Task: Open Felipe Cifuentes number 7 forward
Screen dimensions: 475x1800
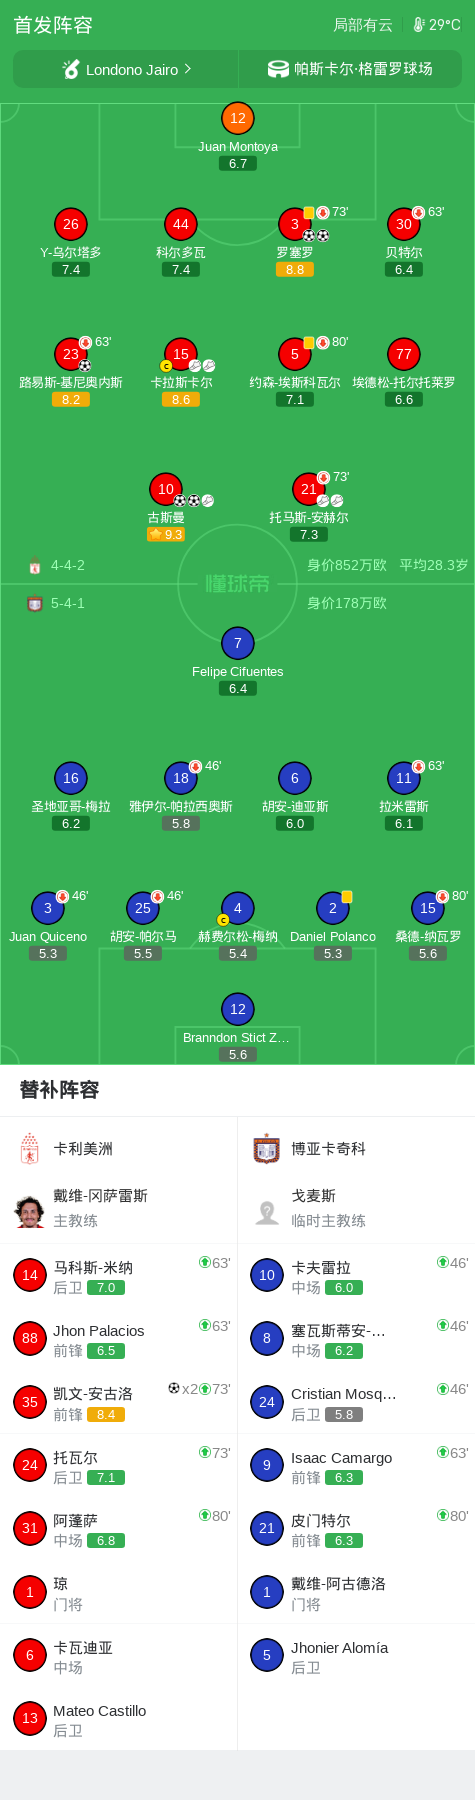Action: tap(238, 643)
